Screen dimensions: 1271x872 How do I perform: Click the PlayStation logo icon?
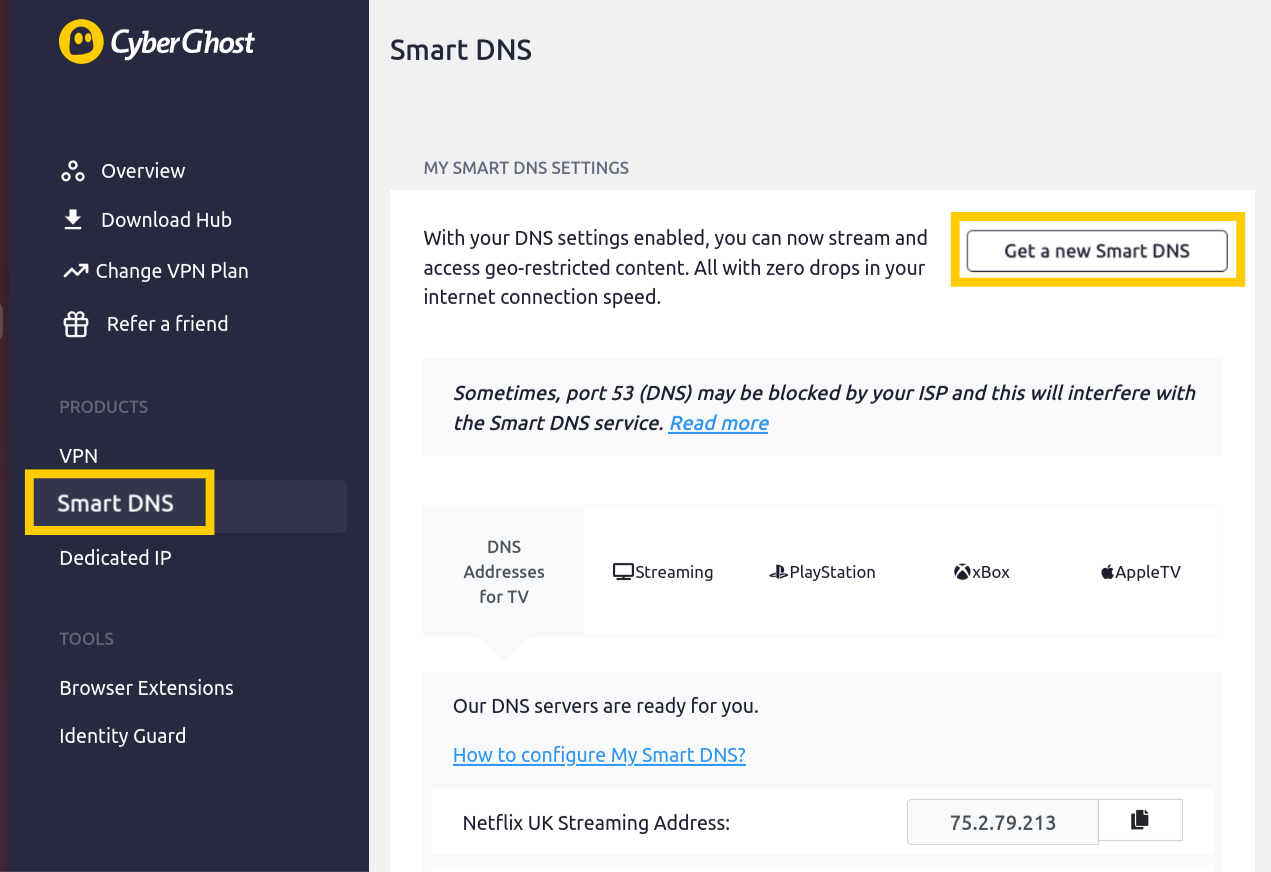point(778,572)
